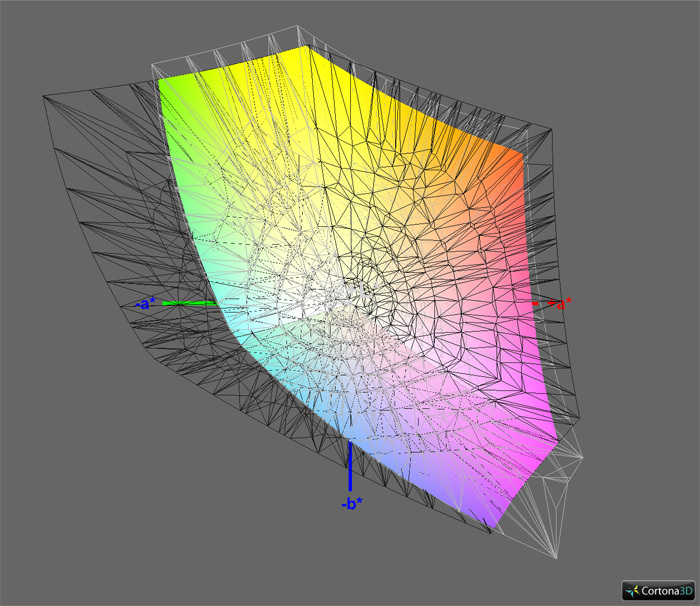
Task: Click the red +a* axis label
Action: [560, 304]
